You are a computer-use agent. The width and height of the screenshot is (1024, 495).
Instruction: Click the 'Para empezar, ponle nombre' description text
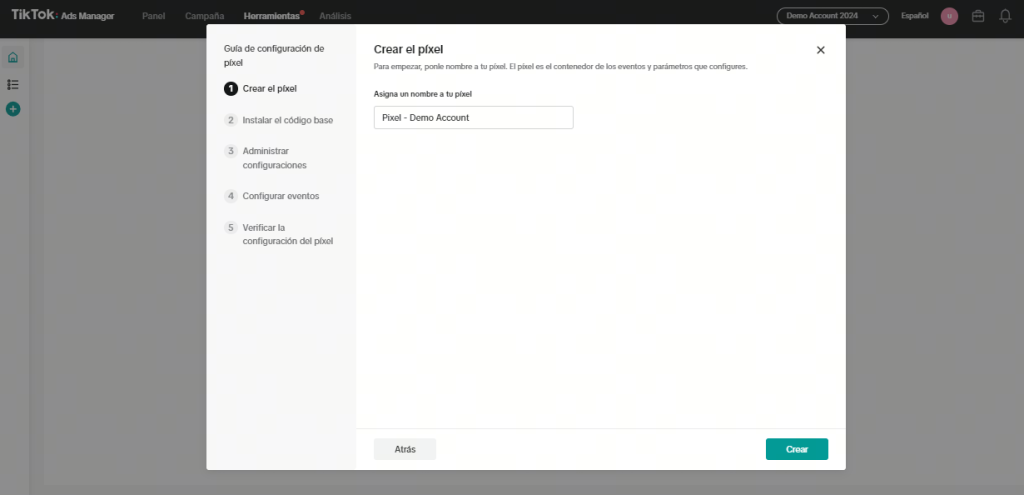coord(560,67)
